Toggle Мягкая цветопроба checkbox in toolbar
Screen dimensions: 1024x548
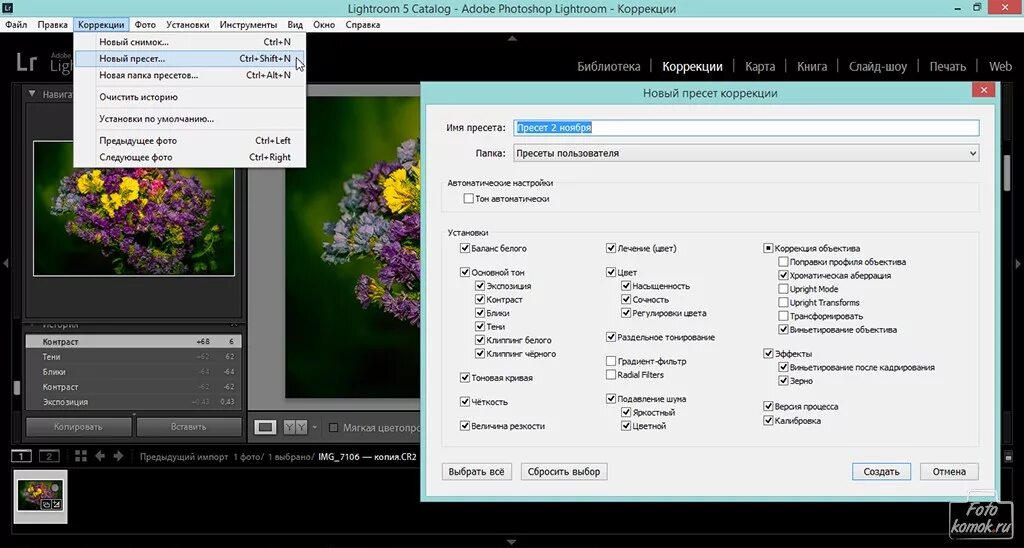click(333, 428)
